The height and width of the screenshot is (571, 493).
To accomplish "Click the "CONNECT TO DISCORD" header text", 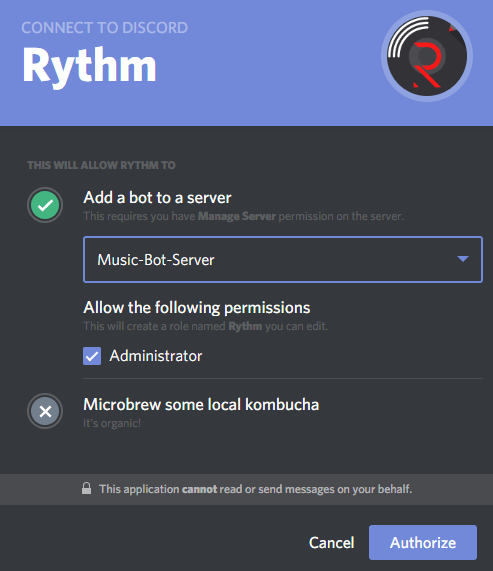I will (x=104, y=28).
